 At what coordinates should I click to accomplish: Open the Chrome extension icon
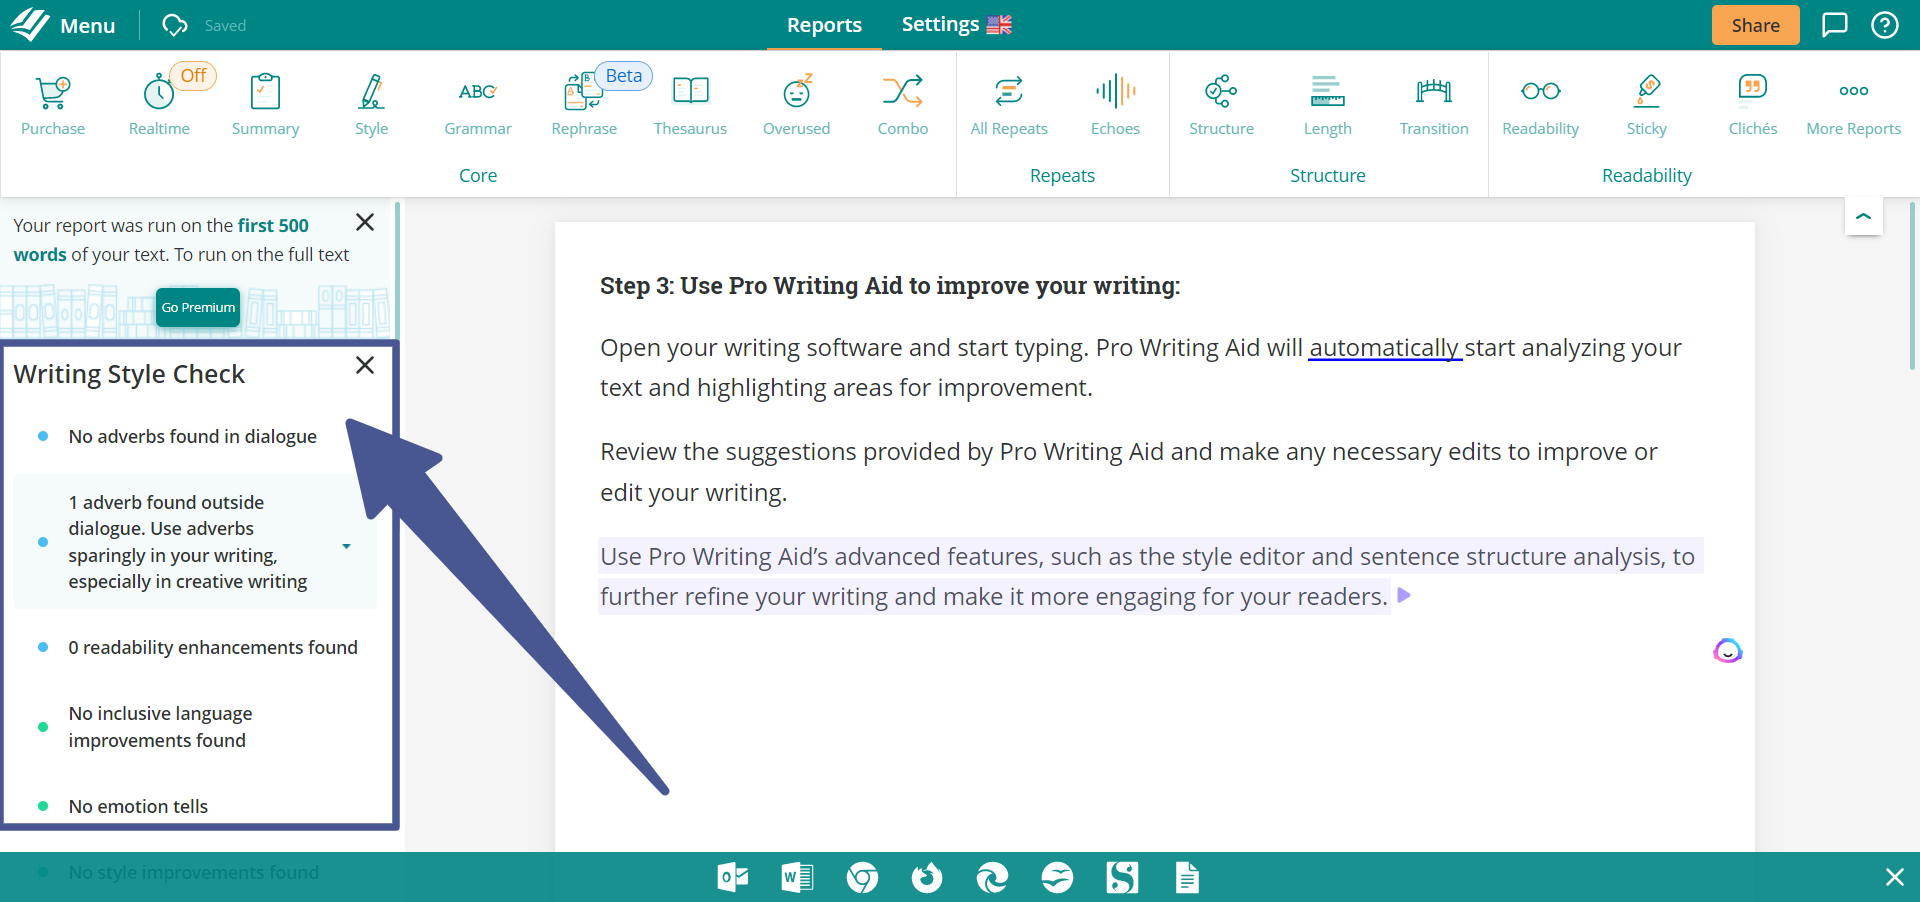(862, 877)
